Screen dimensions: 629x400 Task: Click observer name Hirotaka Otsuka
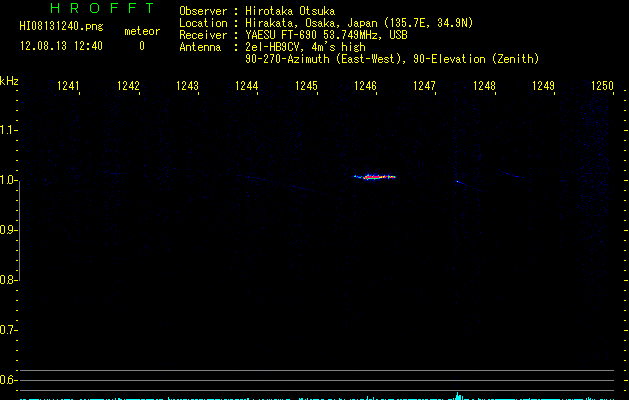290,11
